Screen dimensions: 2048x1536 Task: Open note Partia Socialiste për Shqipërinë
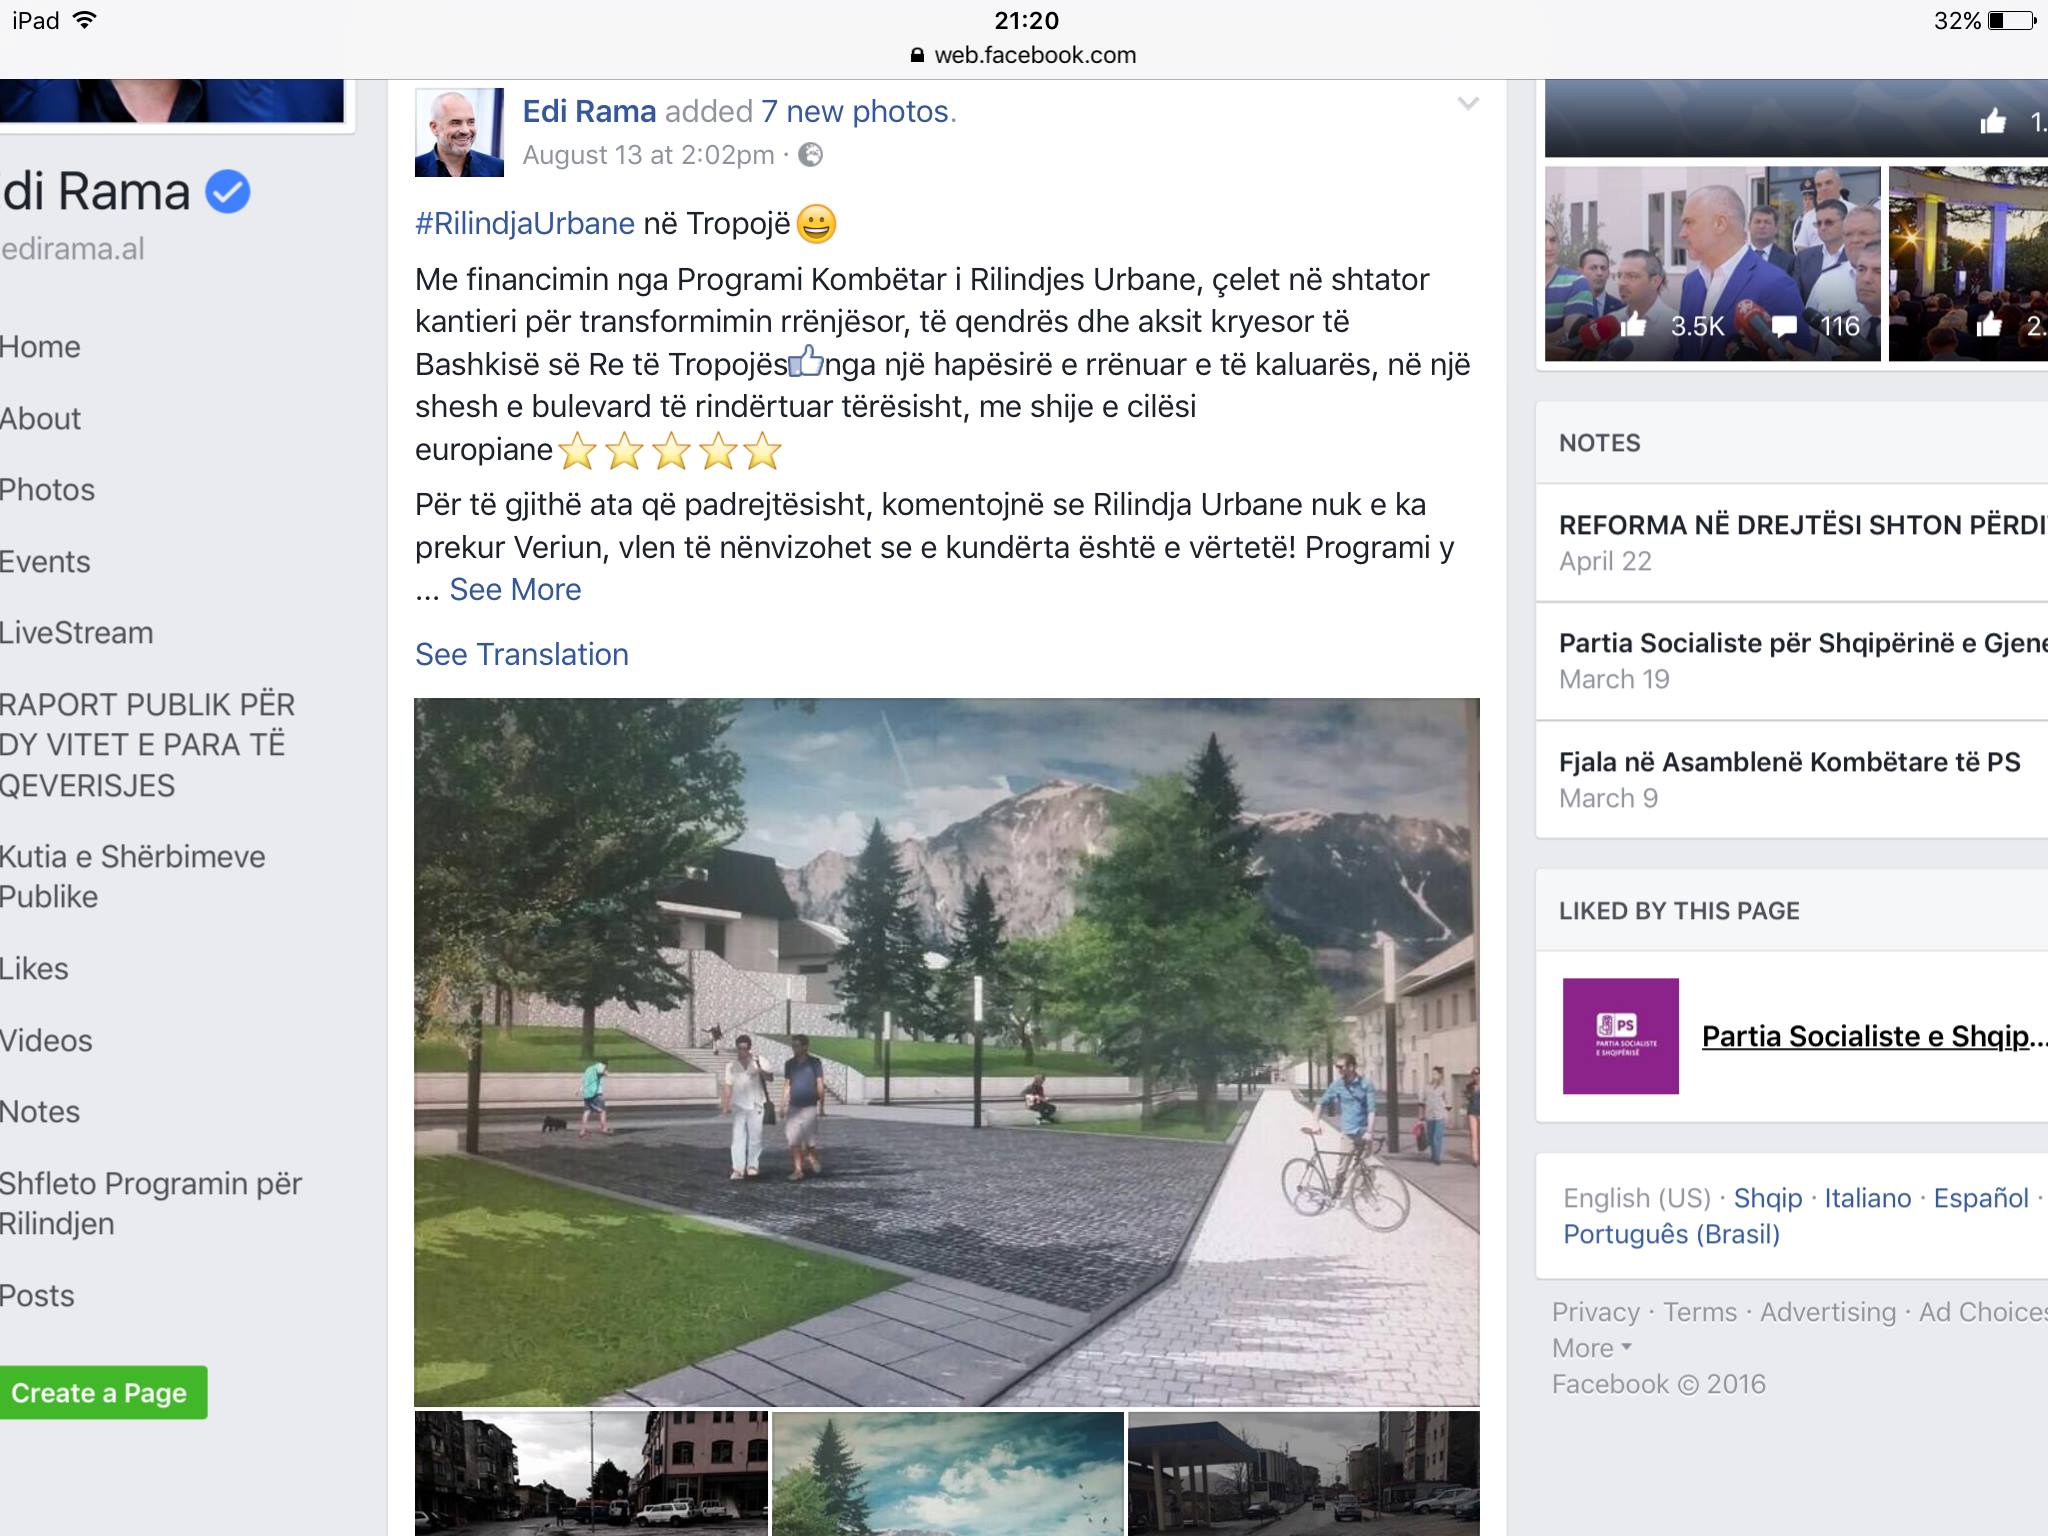coord(1803,643)
